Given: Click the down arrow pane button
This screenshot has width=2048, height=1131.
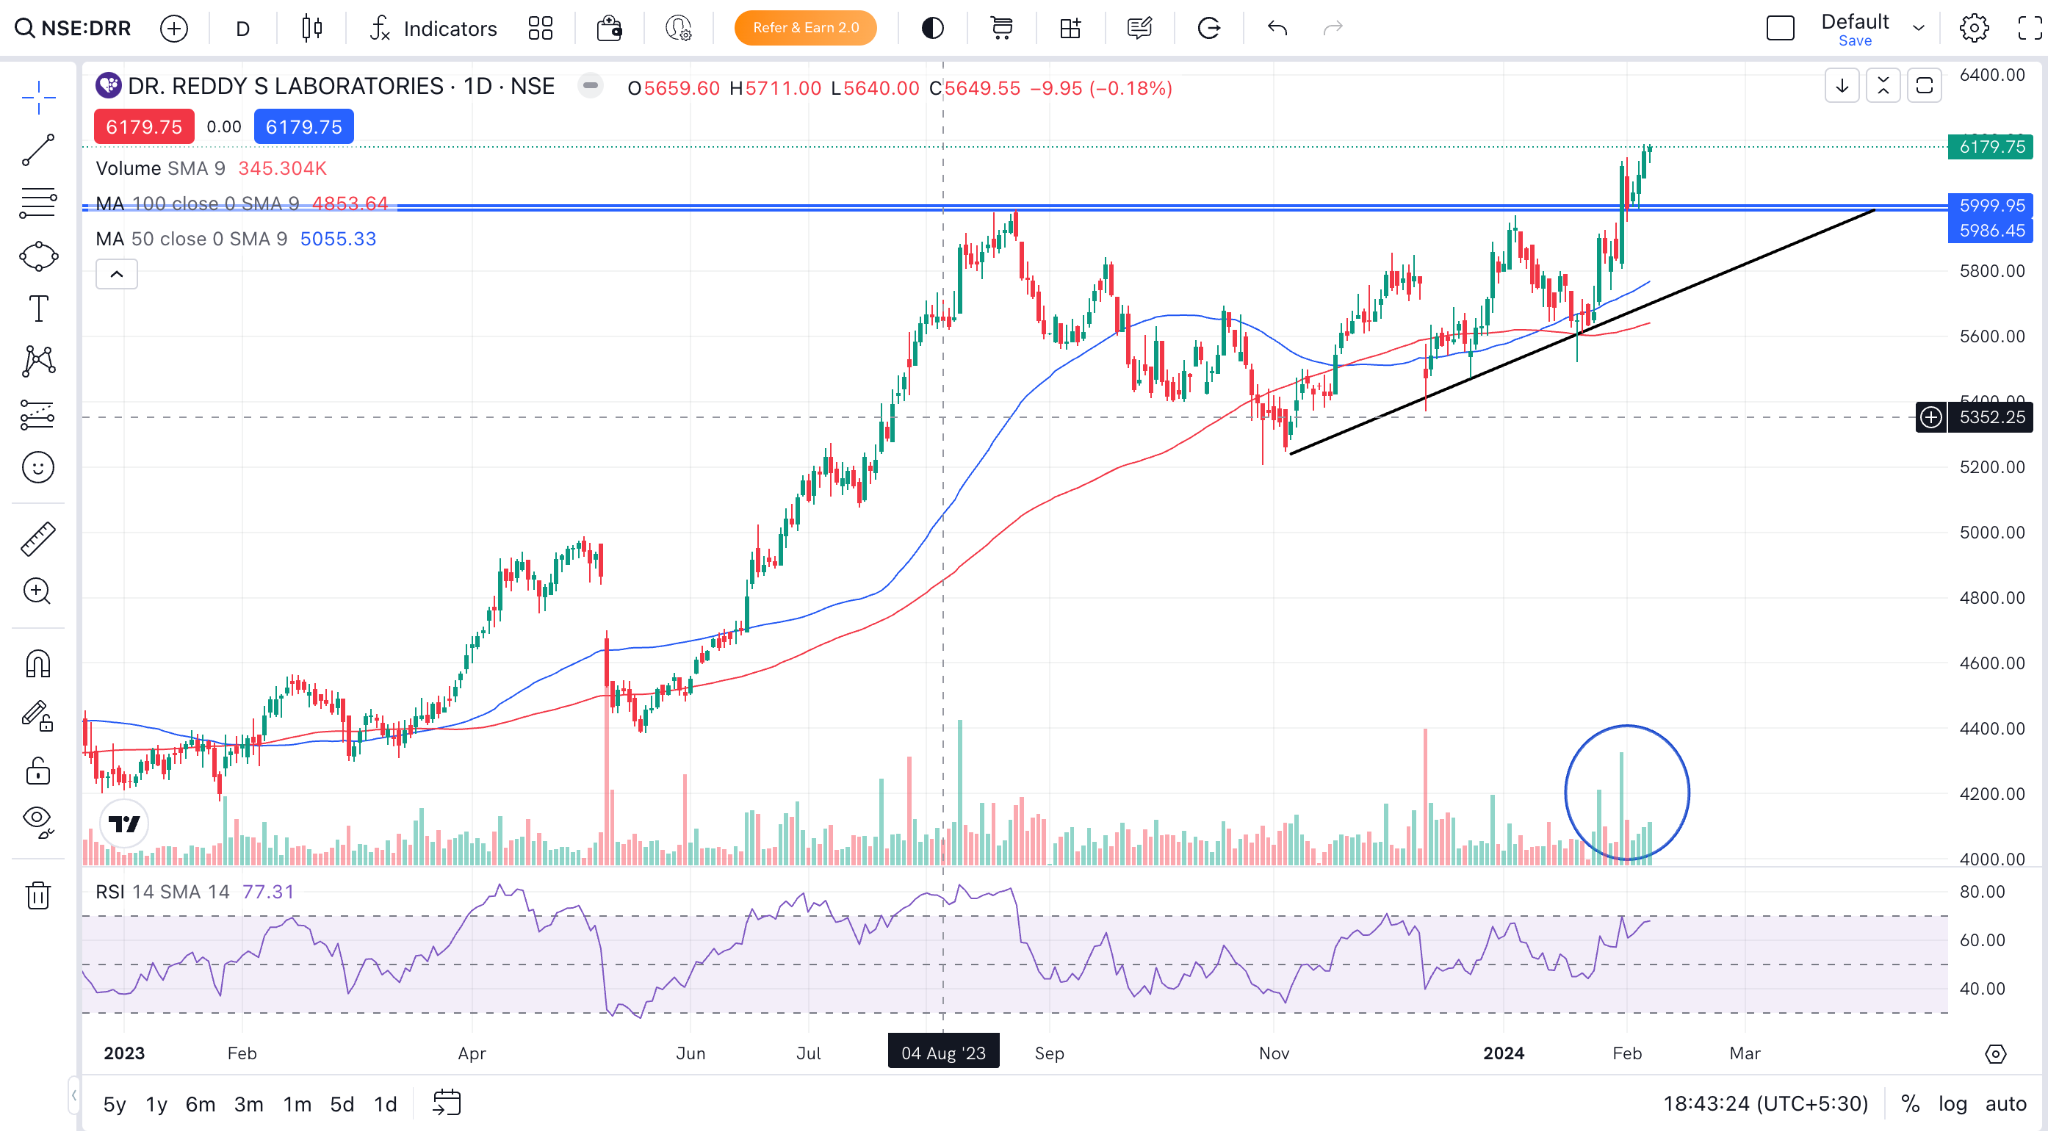Looking at the screenshot, I should pyautogui.click(x=1842, y=86).
